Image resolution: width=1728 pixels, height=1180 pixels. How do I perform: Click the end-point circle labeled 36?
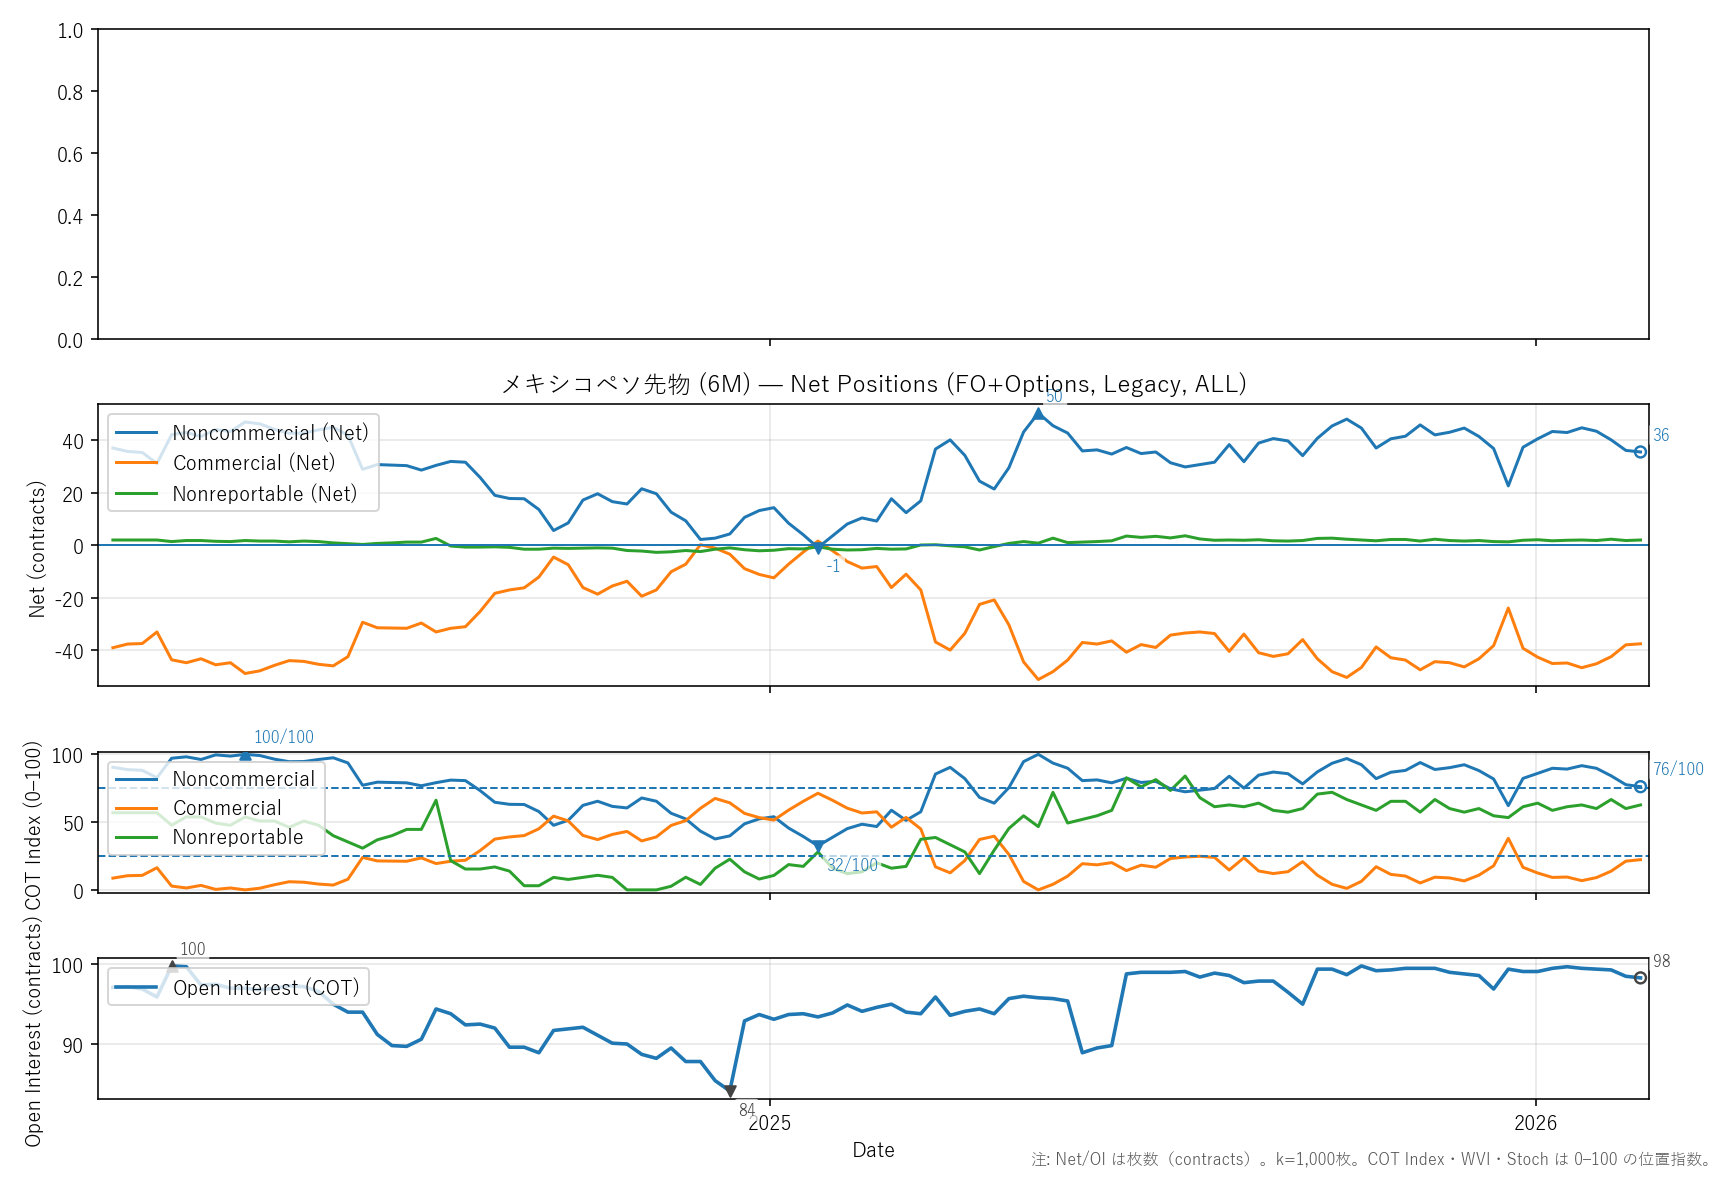(1640, 452)
